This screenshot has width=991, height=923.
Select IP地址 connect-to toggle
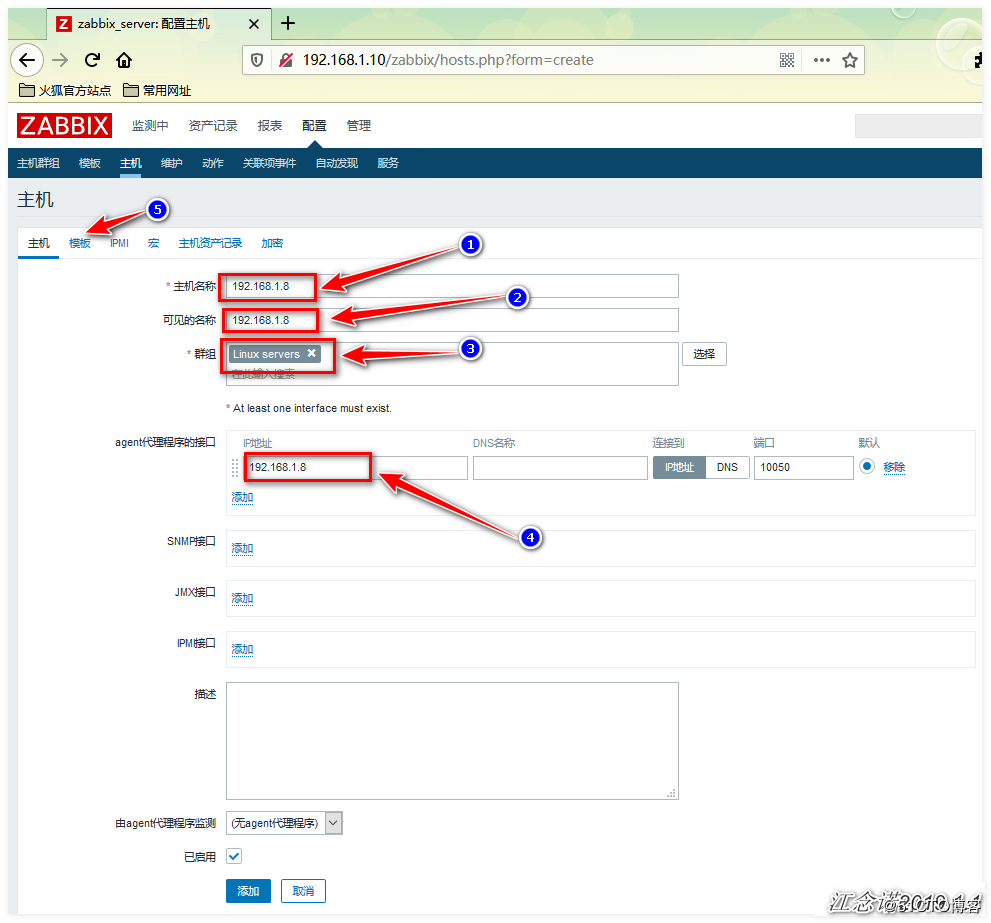679,468
